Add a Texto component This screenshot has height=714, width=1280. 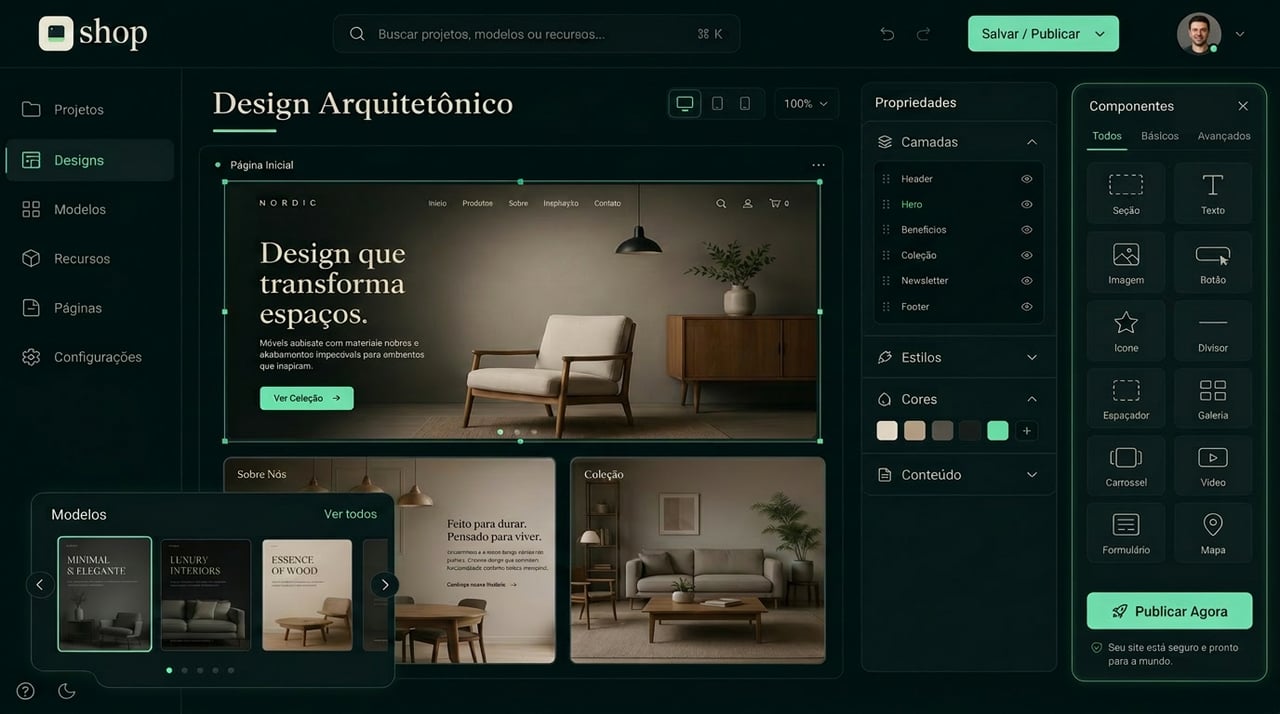1213,193
